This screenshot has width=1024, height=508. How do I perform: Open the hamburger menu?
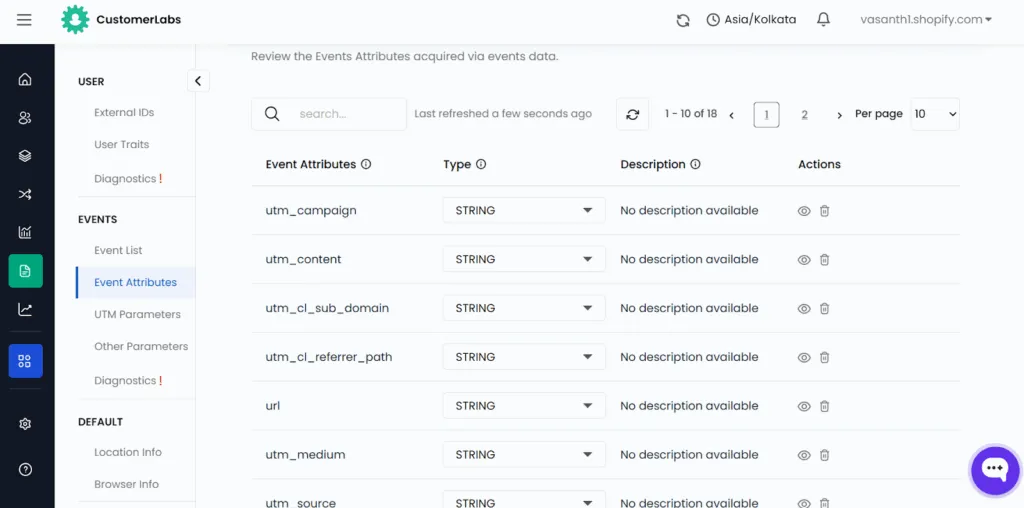pos(24,20)
